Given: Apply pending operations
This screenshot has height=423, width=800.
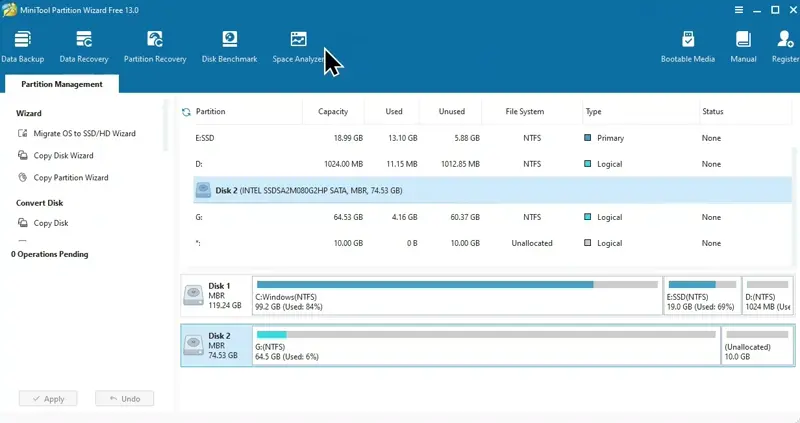Looking at the screenshot, I should point(48,399).
